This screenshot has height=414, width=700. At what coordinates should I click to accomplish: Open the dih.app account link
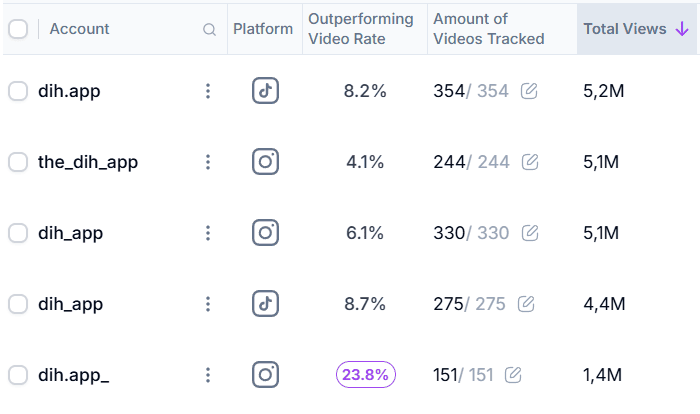click(x=69, y=91)
